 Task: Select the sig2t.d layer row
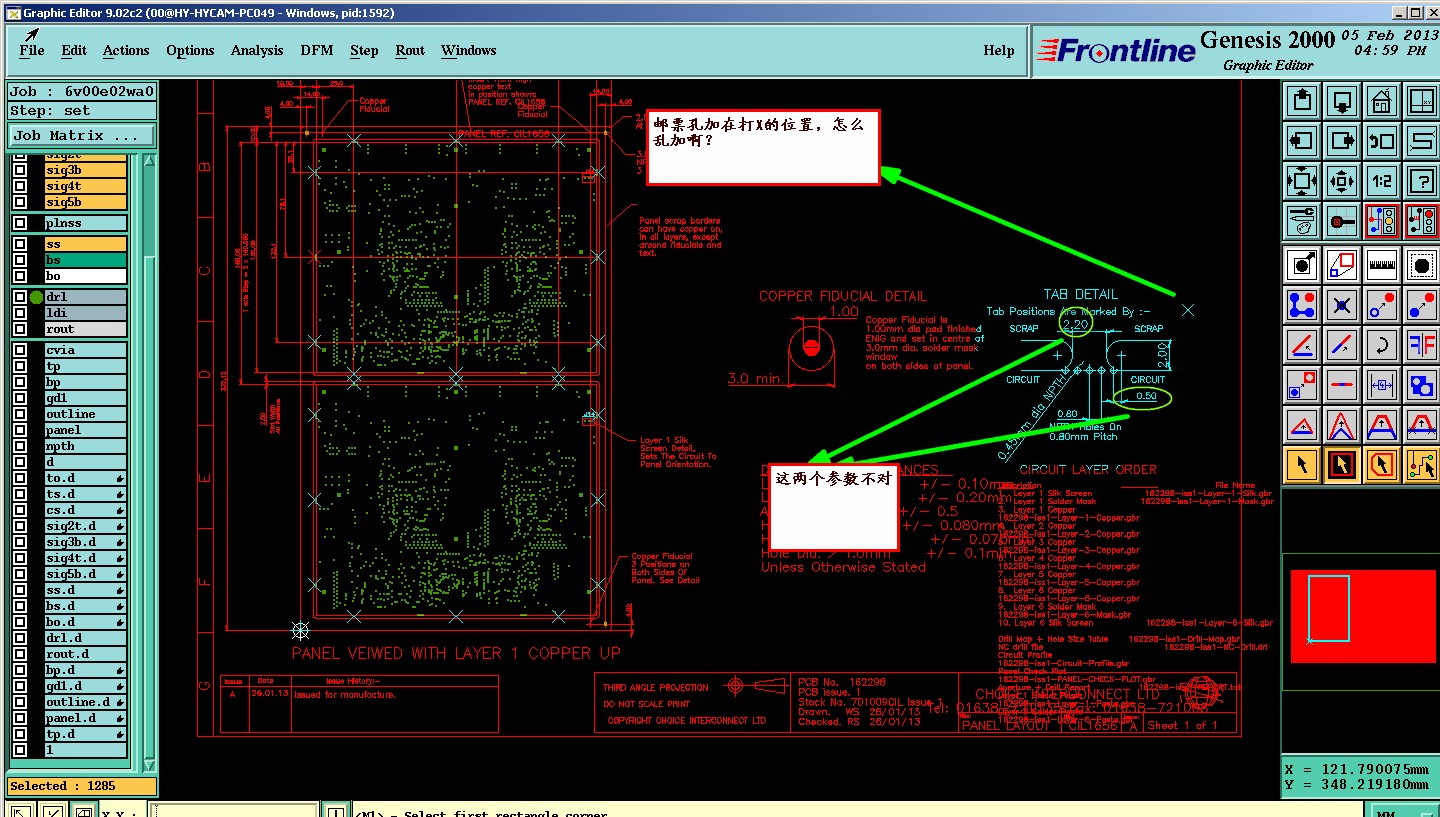pos(86,526)
